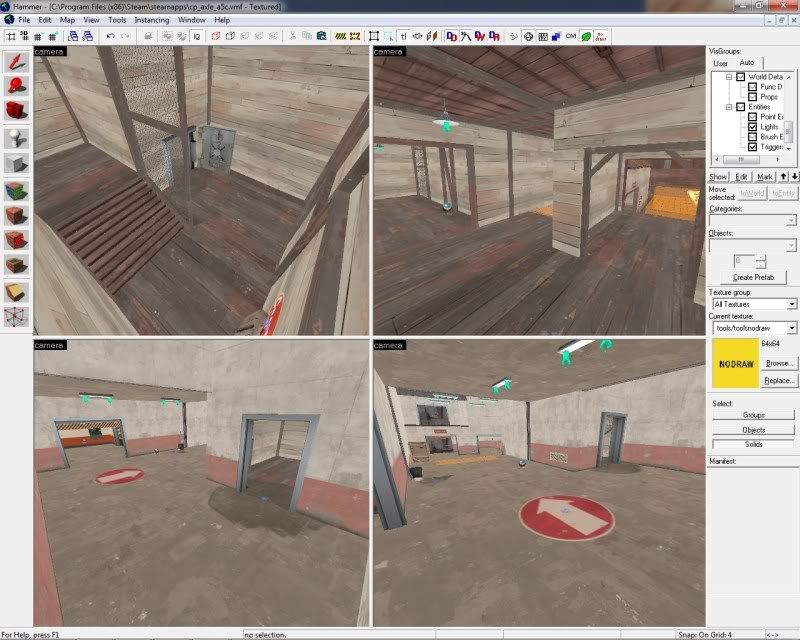Toggle the texture lock tl icon
Image resolution: width=800 pixels, height=640 pixels.
403,36
